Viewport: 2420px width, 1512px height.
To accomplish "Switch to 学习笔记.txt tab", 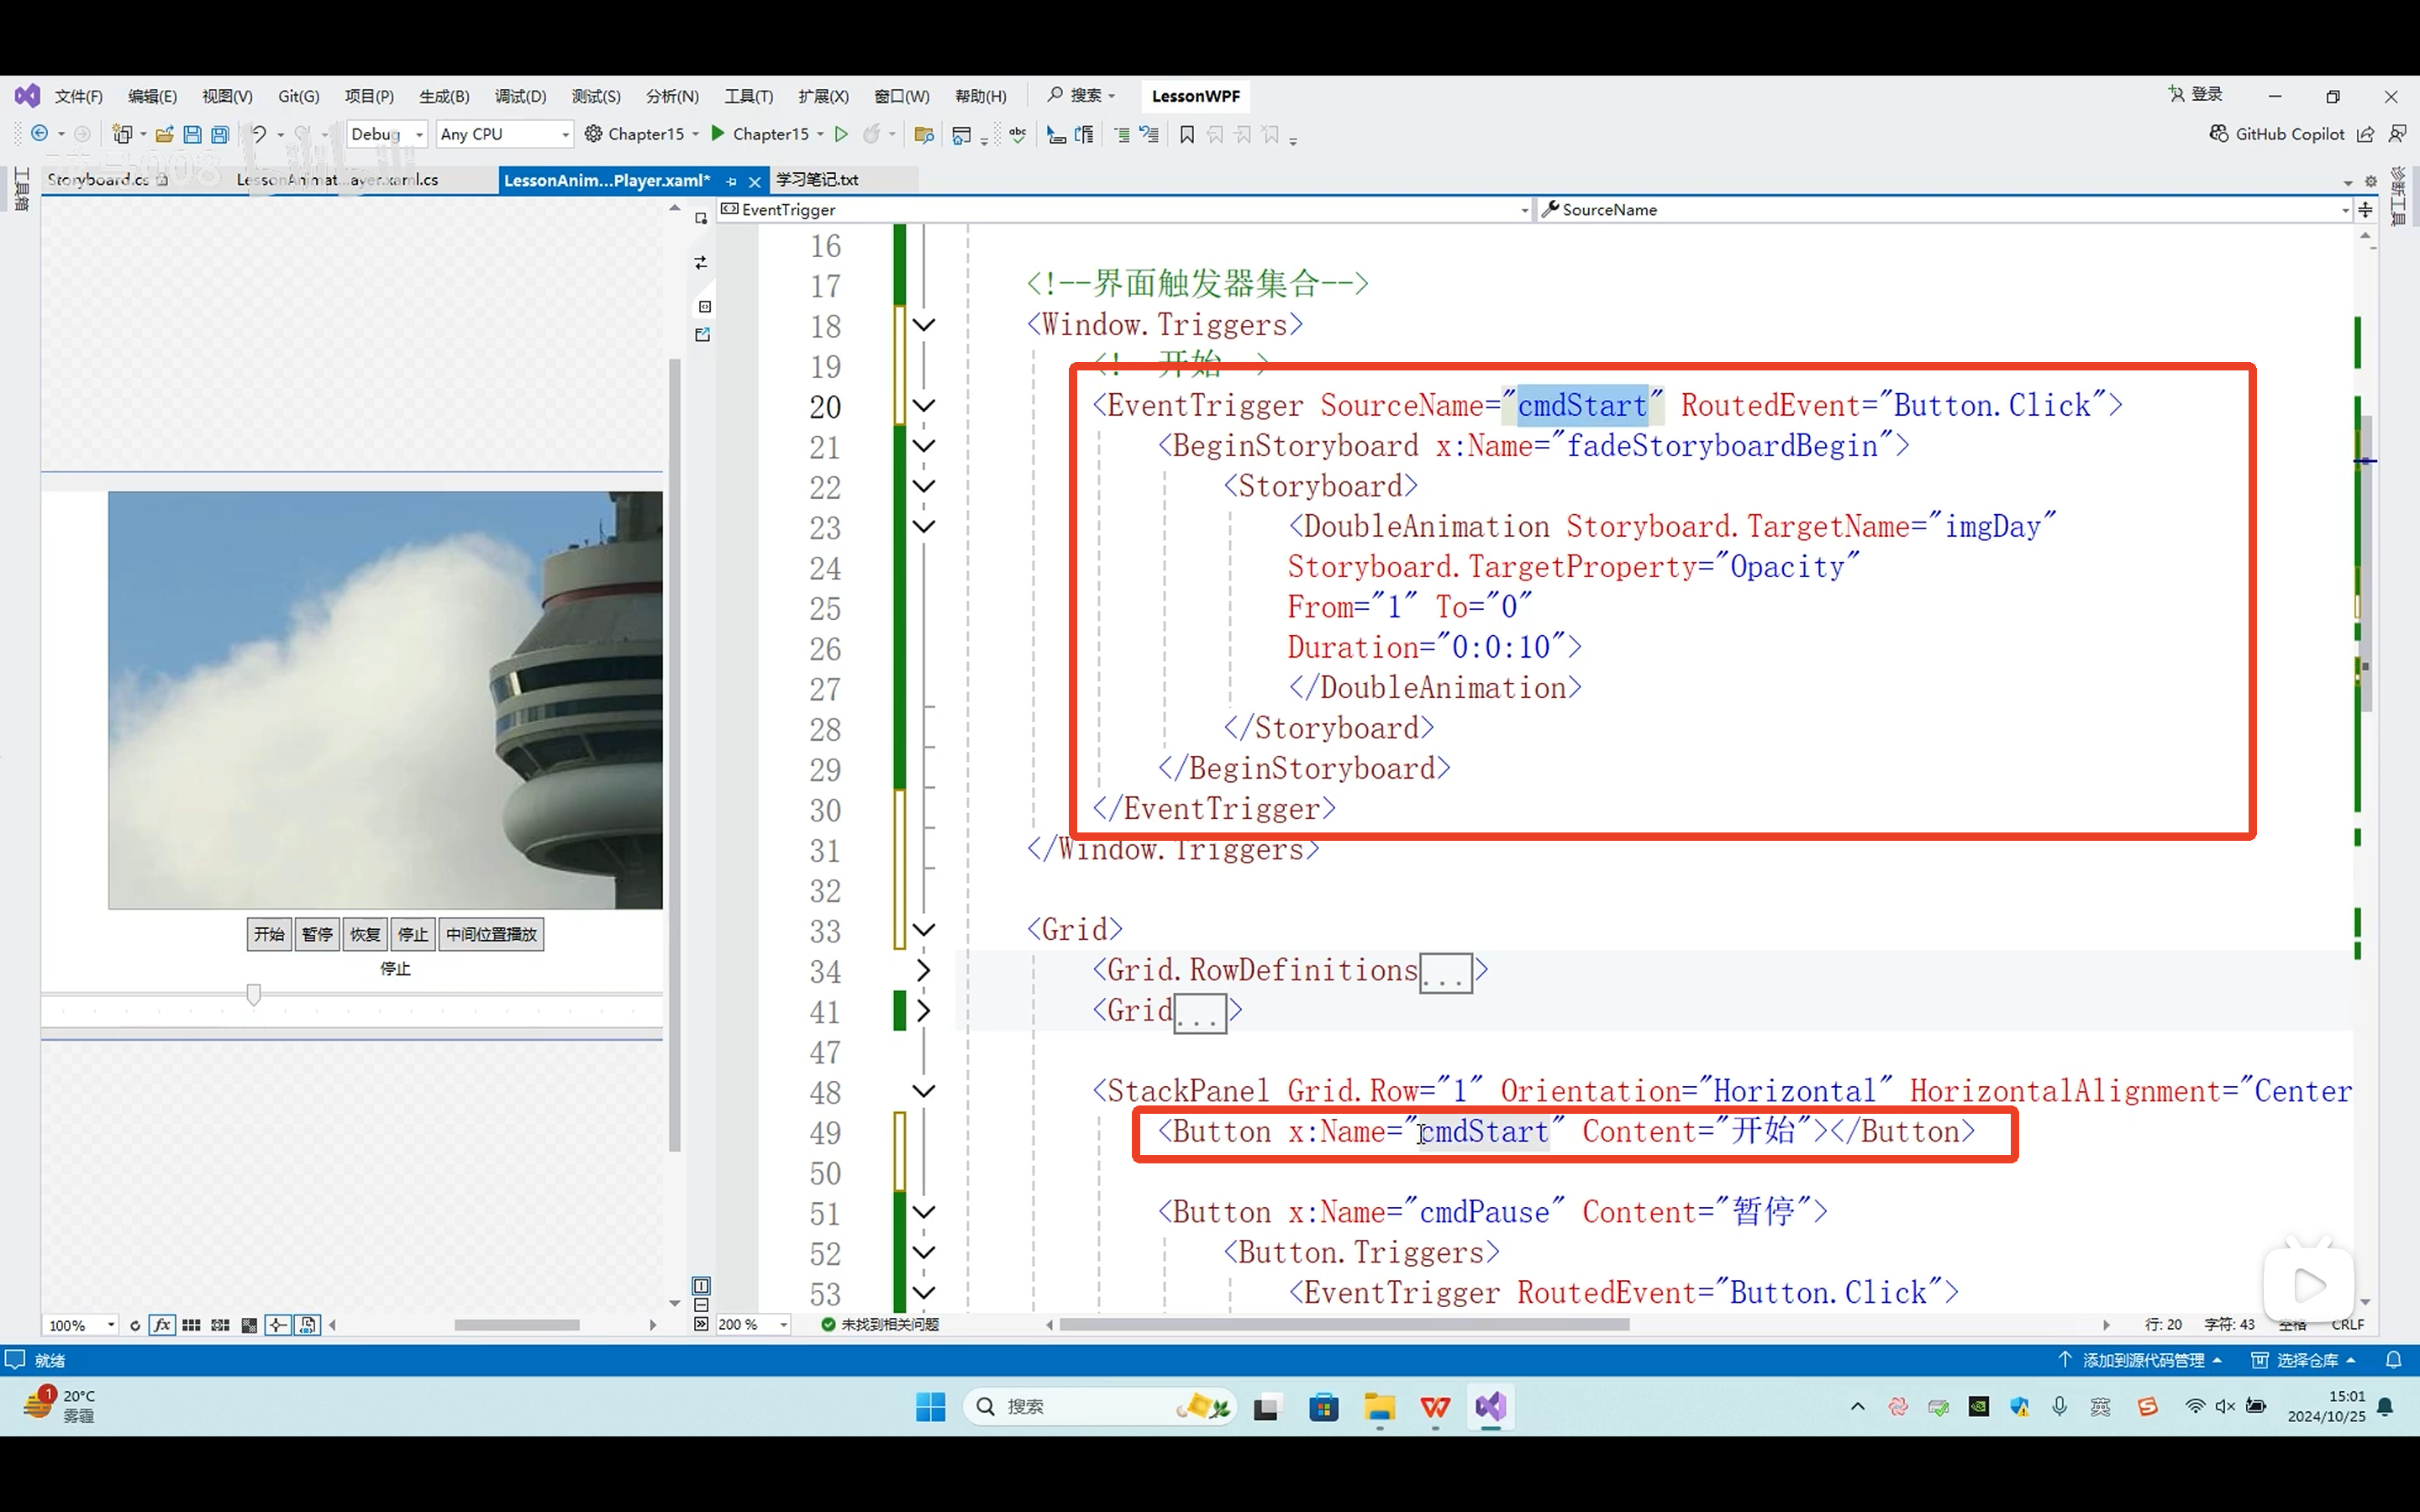I will click(x=817, y=180).
